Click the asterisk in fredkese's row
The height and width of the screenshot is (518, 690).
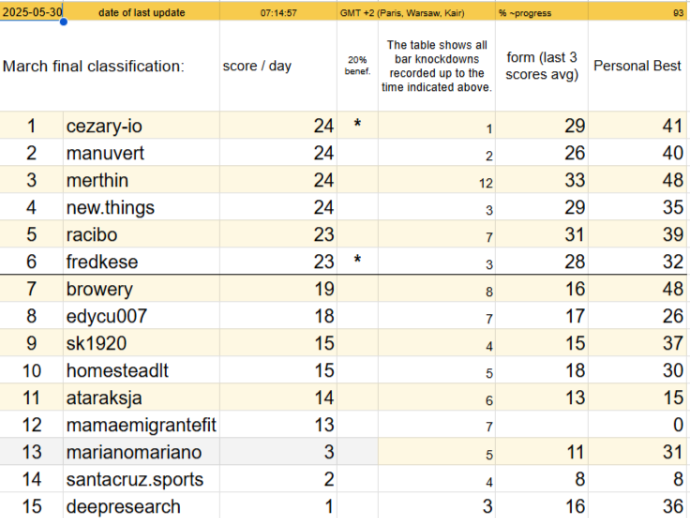click(x=357, y=260)
